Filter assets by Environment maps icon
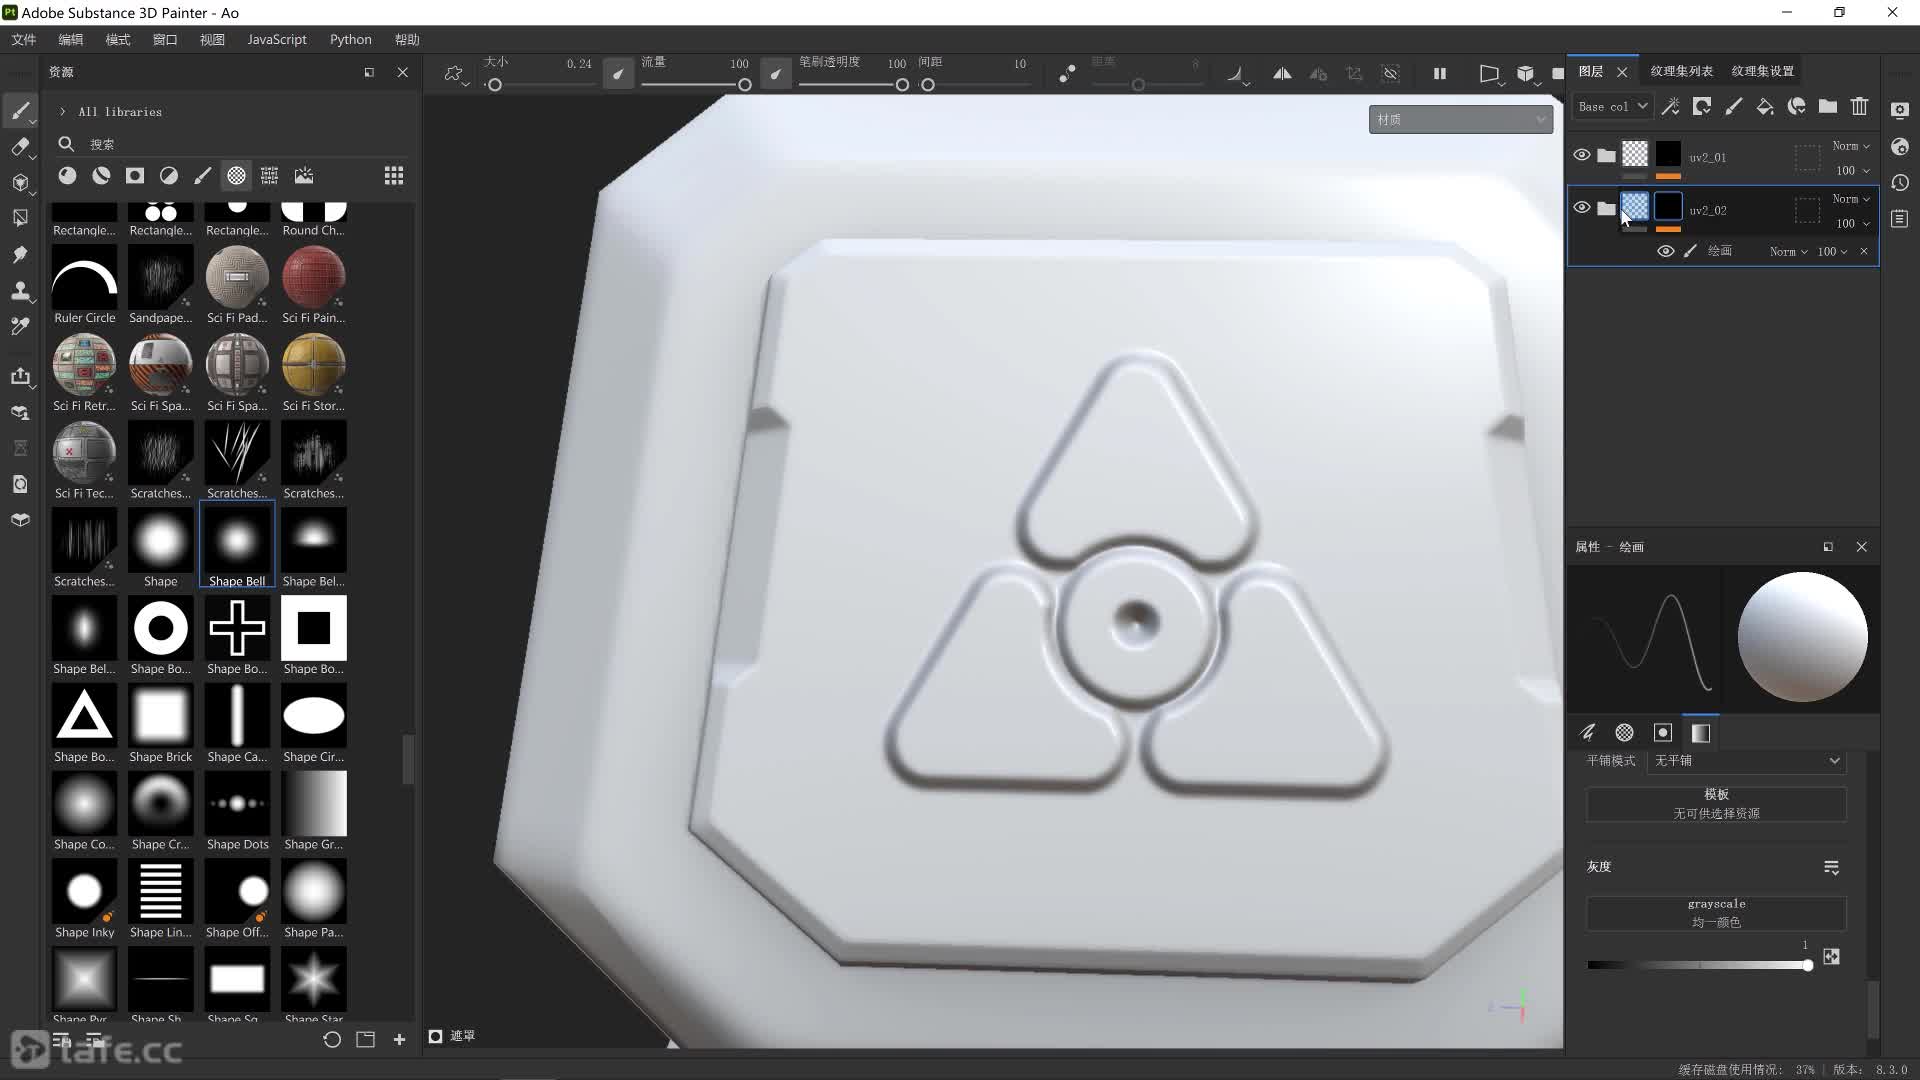The width and height of the screenshot is (1920, 1080). [304, 176]
